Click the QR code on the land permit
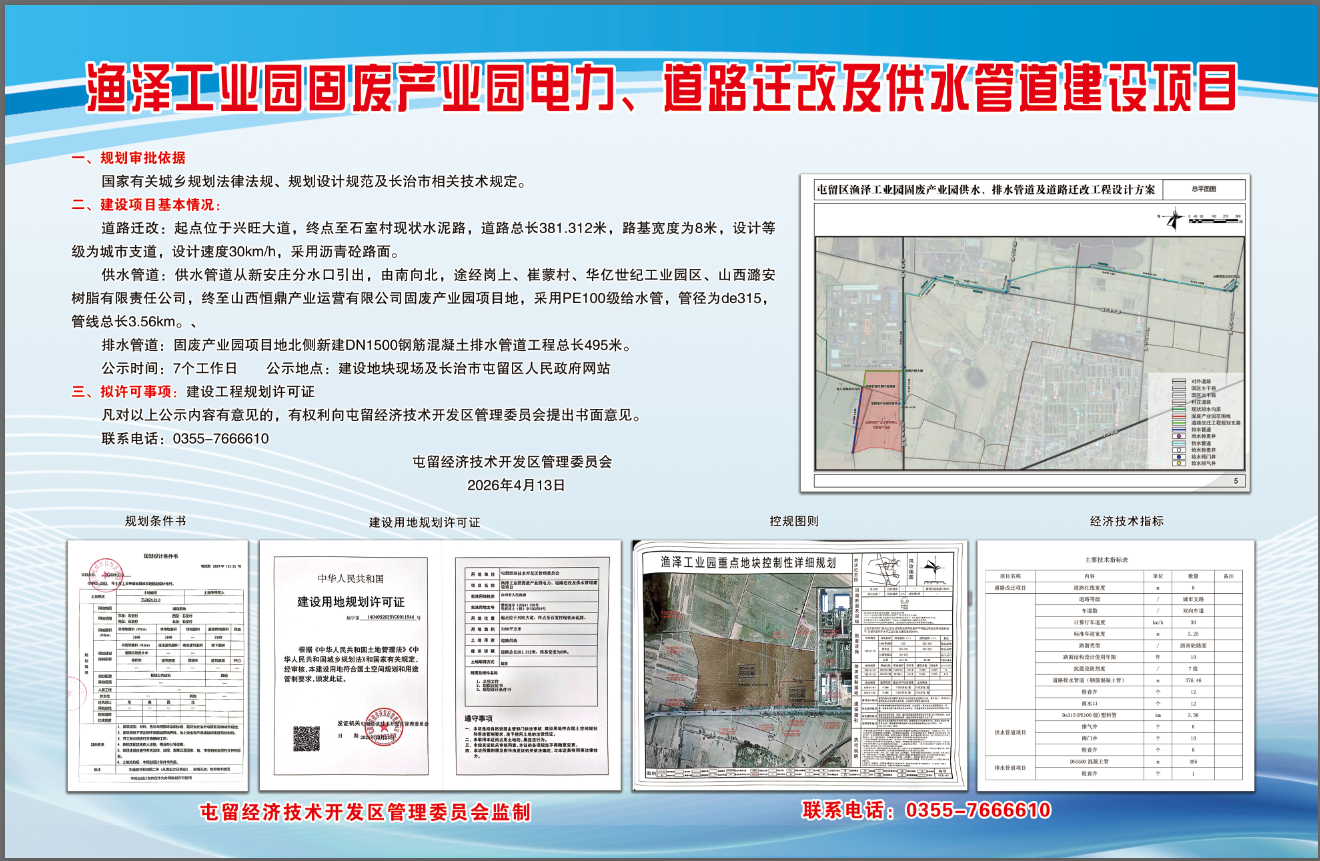The image size is (1320, 861). point(306,738)
